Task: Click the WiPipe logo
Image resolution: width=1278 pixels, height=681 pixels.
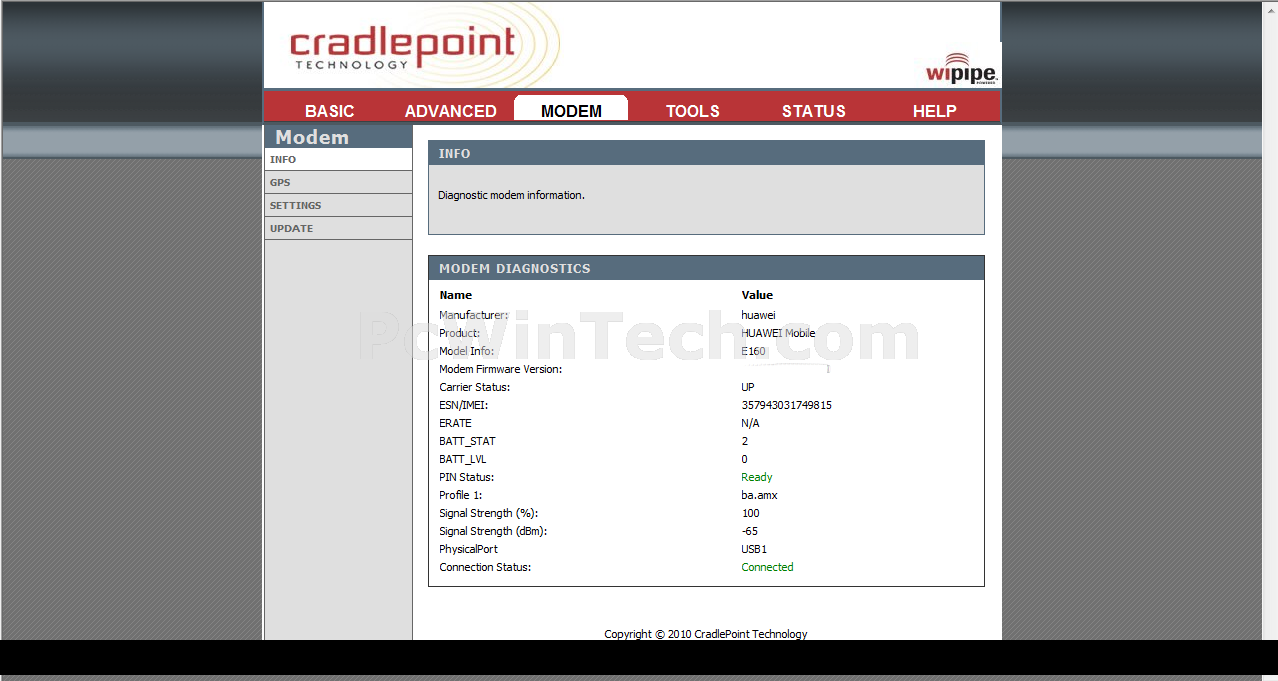Action: 960,69
